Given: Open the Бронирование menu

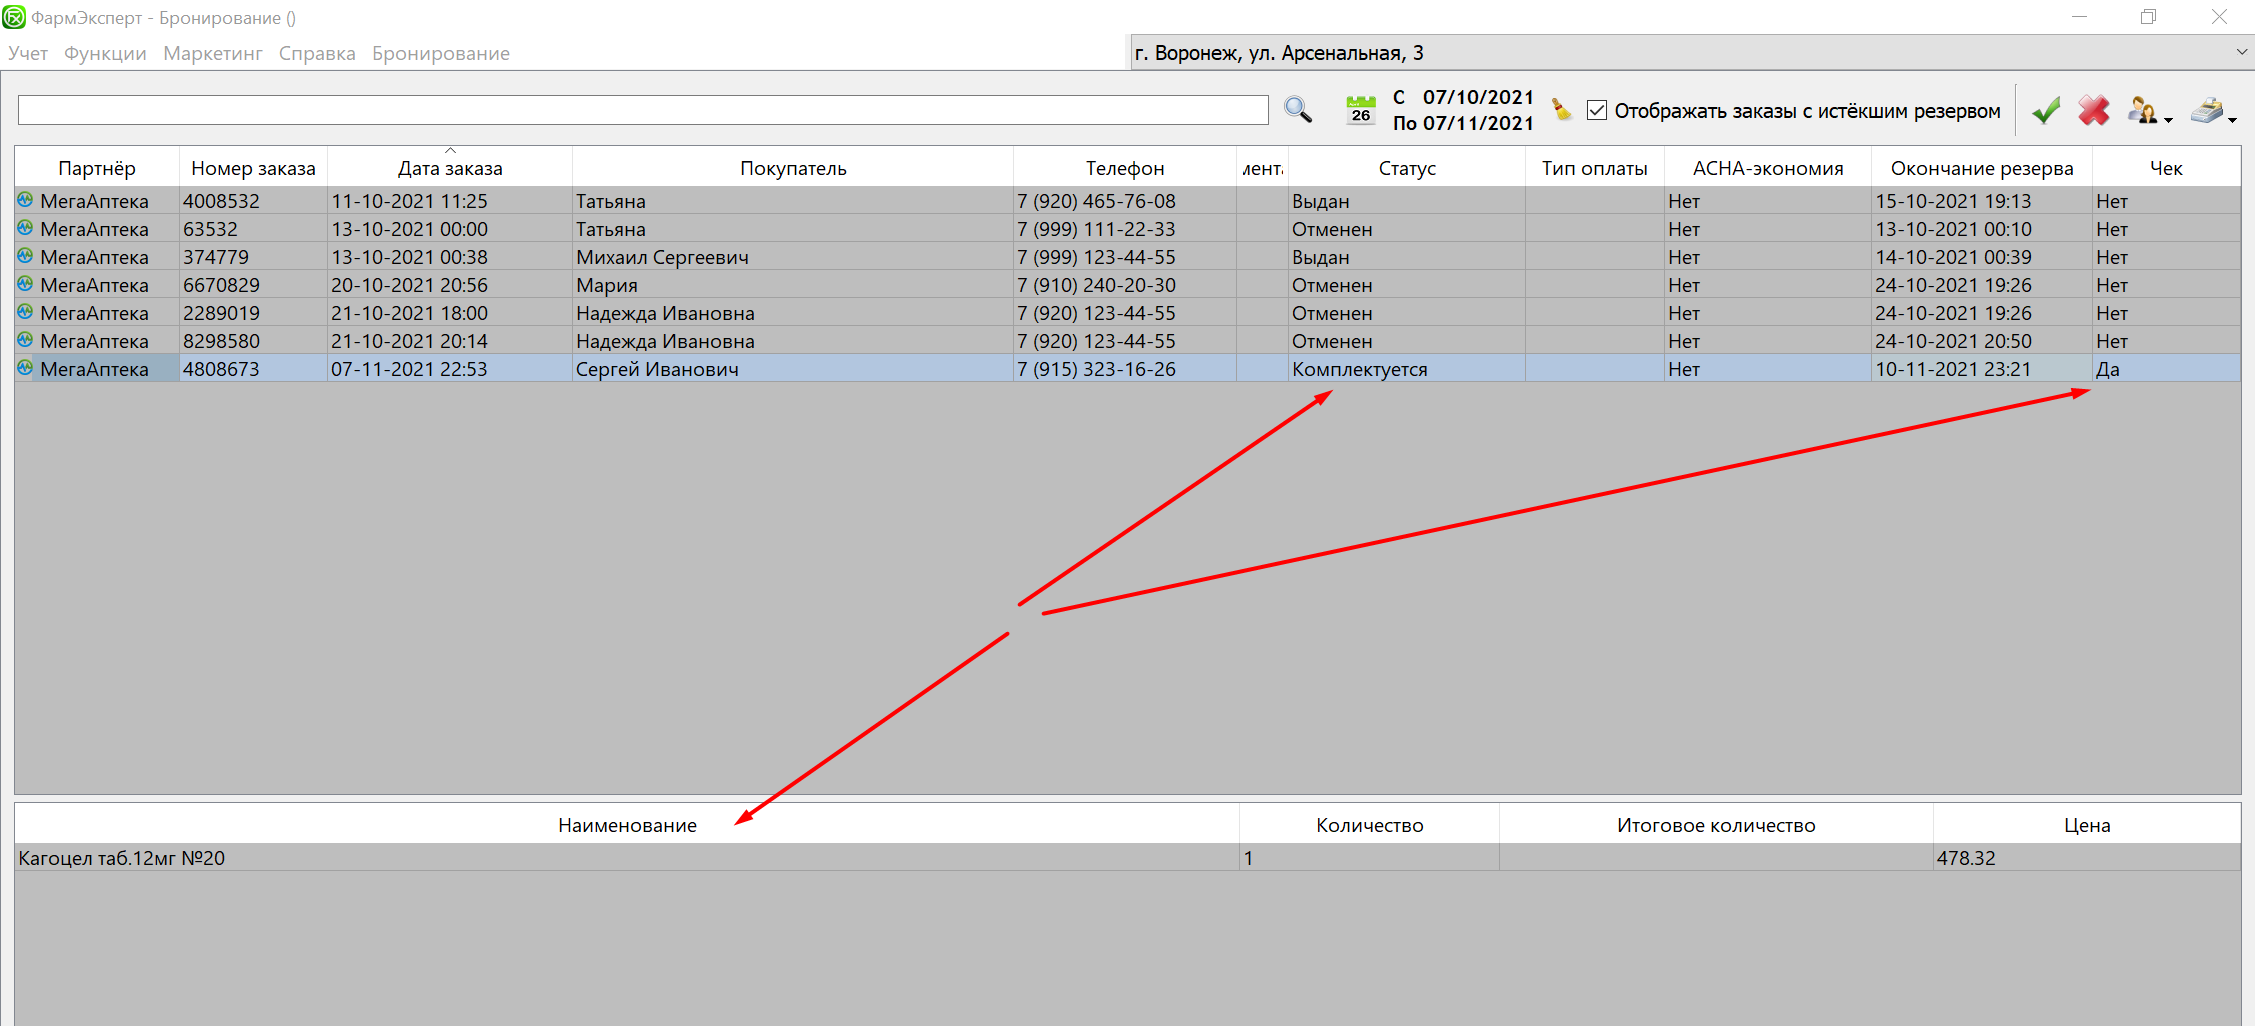Looking at the screenshot, I should point(441,53).
